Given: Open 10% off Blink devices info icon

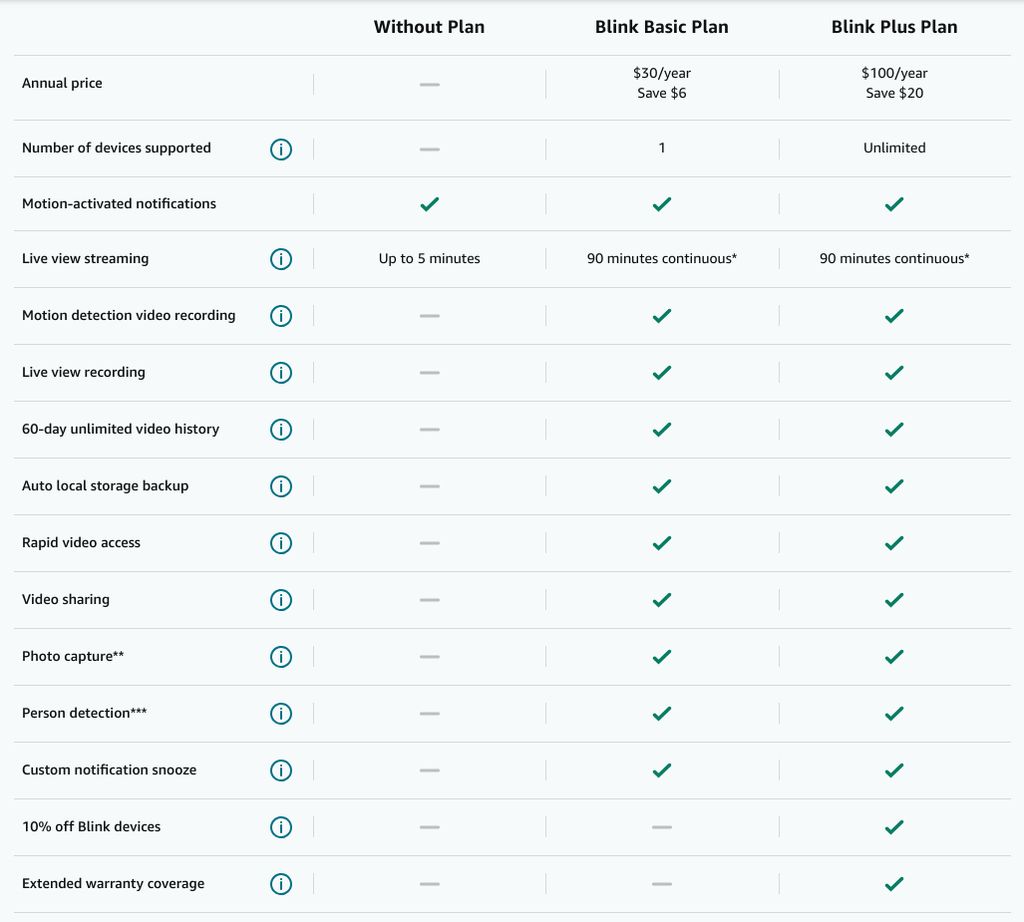Looking at the screenshot, I should pyautogui.click(x=281, y=827).
